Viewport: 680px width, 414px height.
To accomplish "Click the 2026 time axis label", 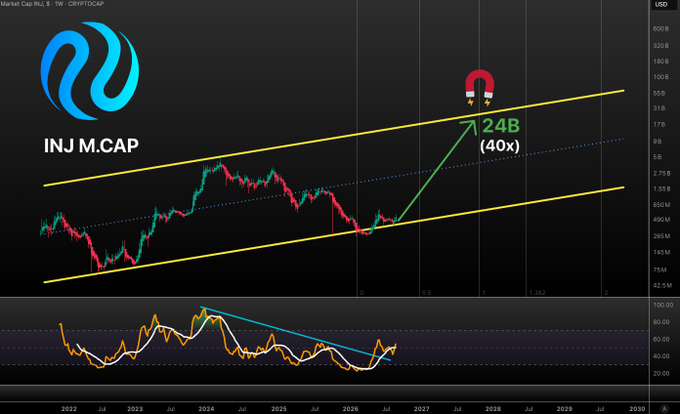I will click(350, 409).
